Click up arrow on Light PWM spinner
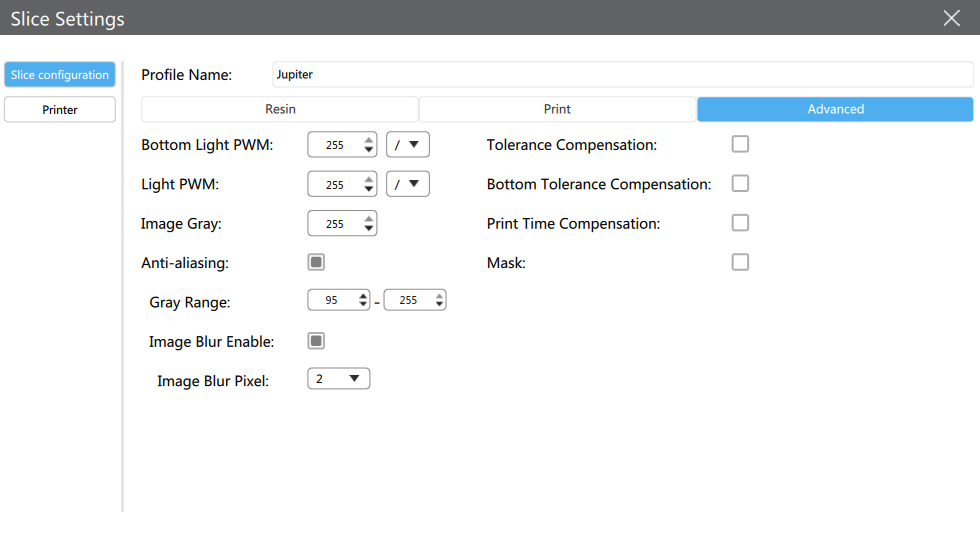Screen dimensions: 980x560 tap(369, 179)
